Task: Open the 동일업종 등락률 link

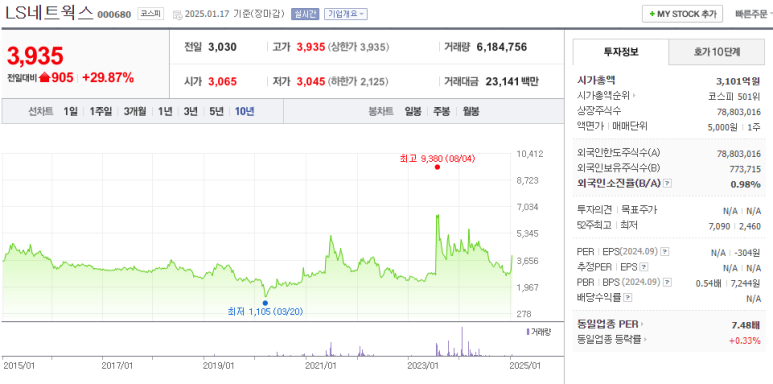Action: [x=612, y=340]
